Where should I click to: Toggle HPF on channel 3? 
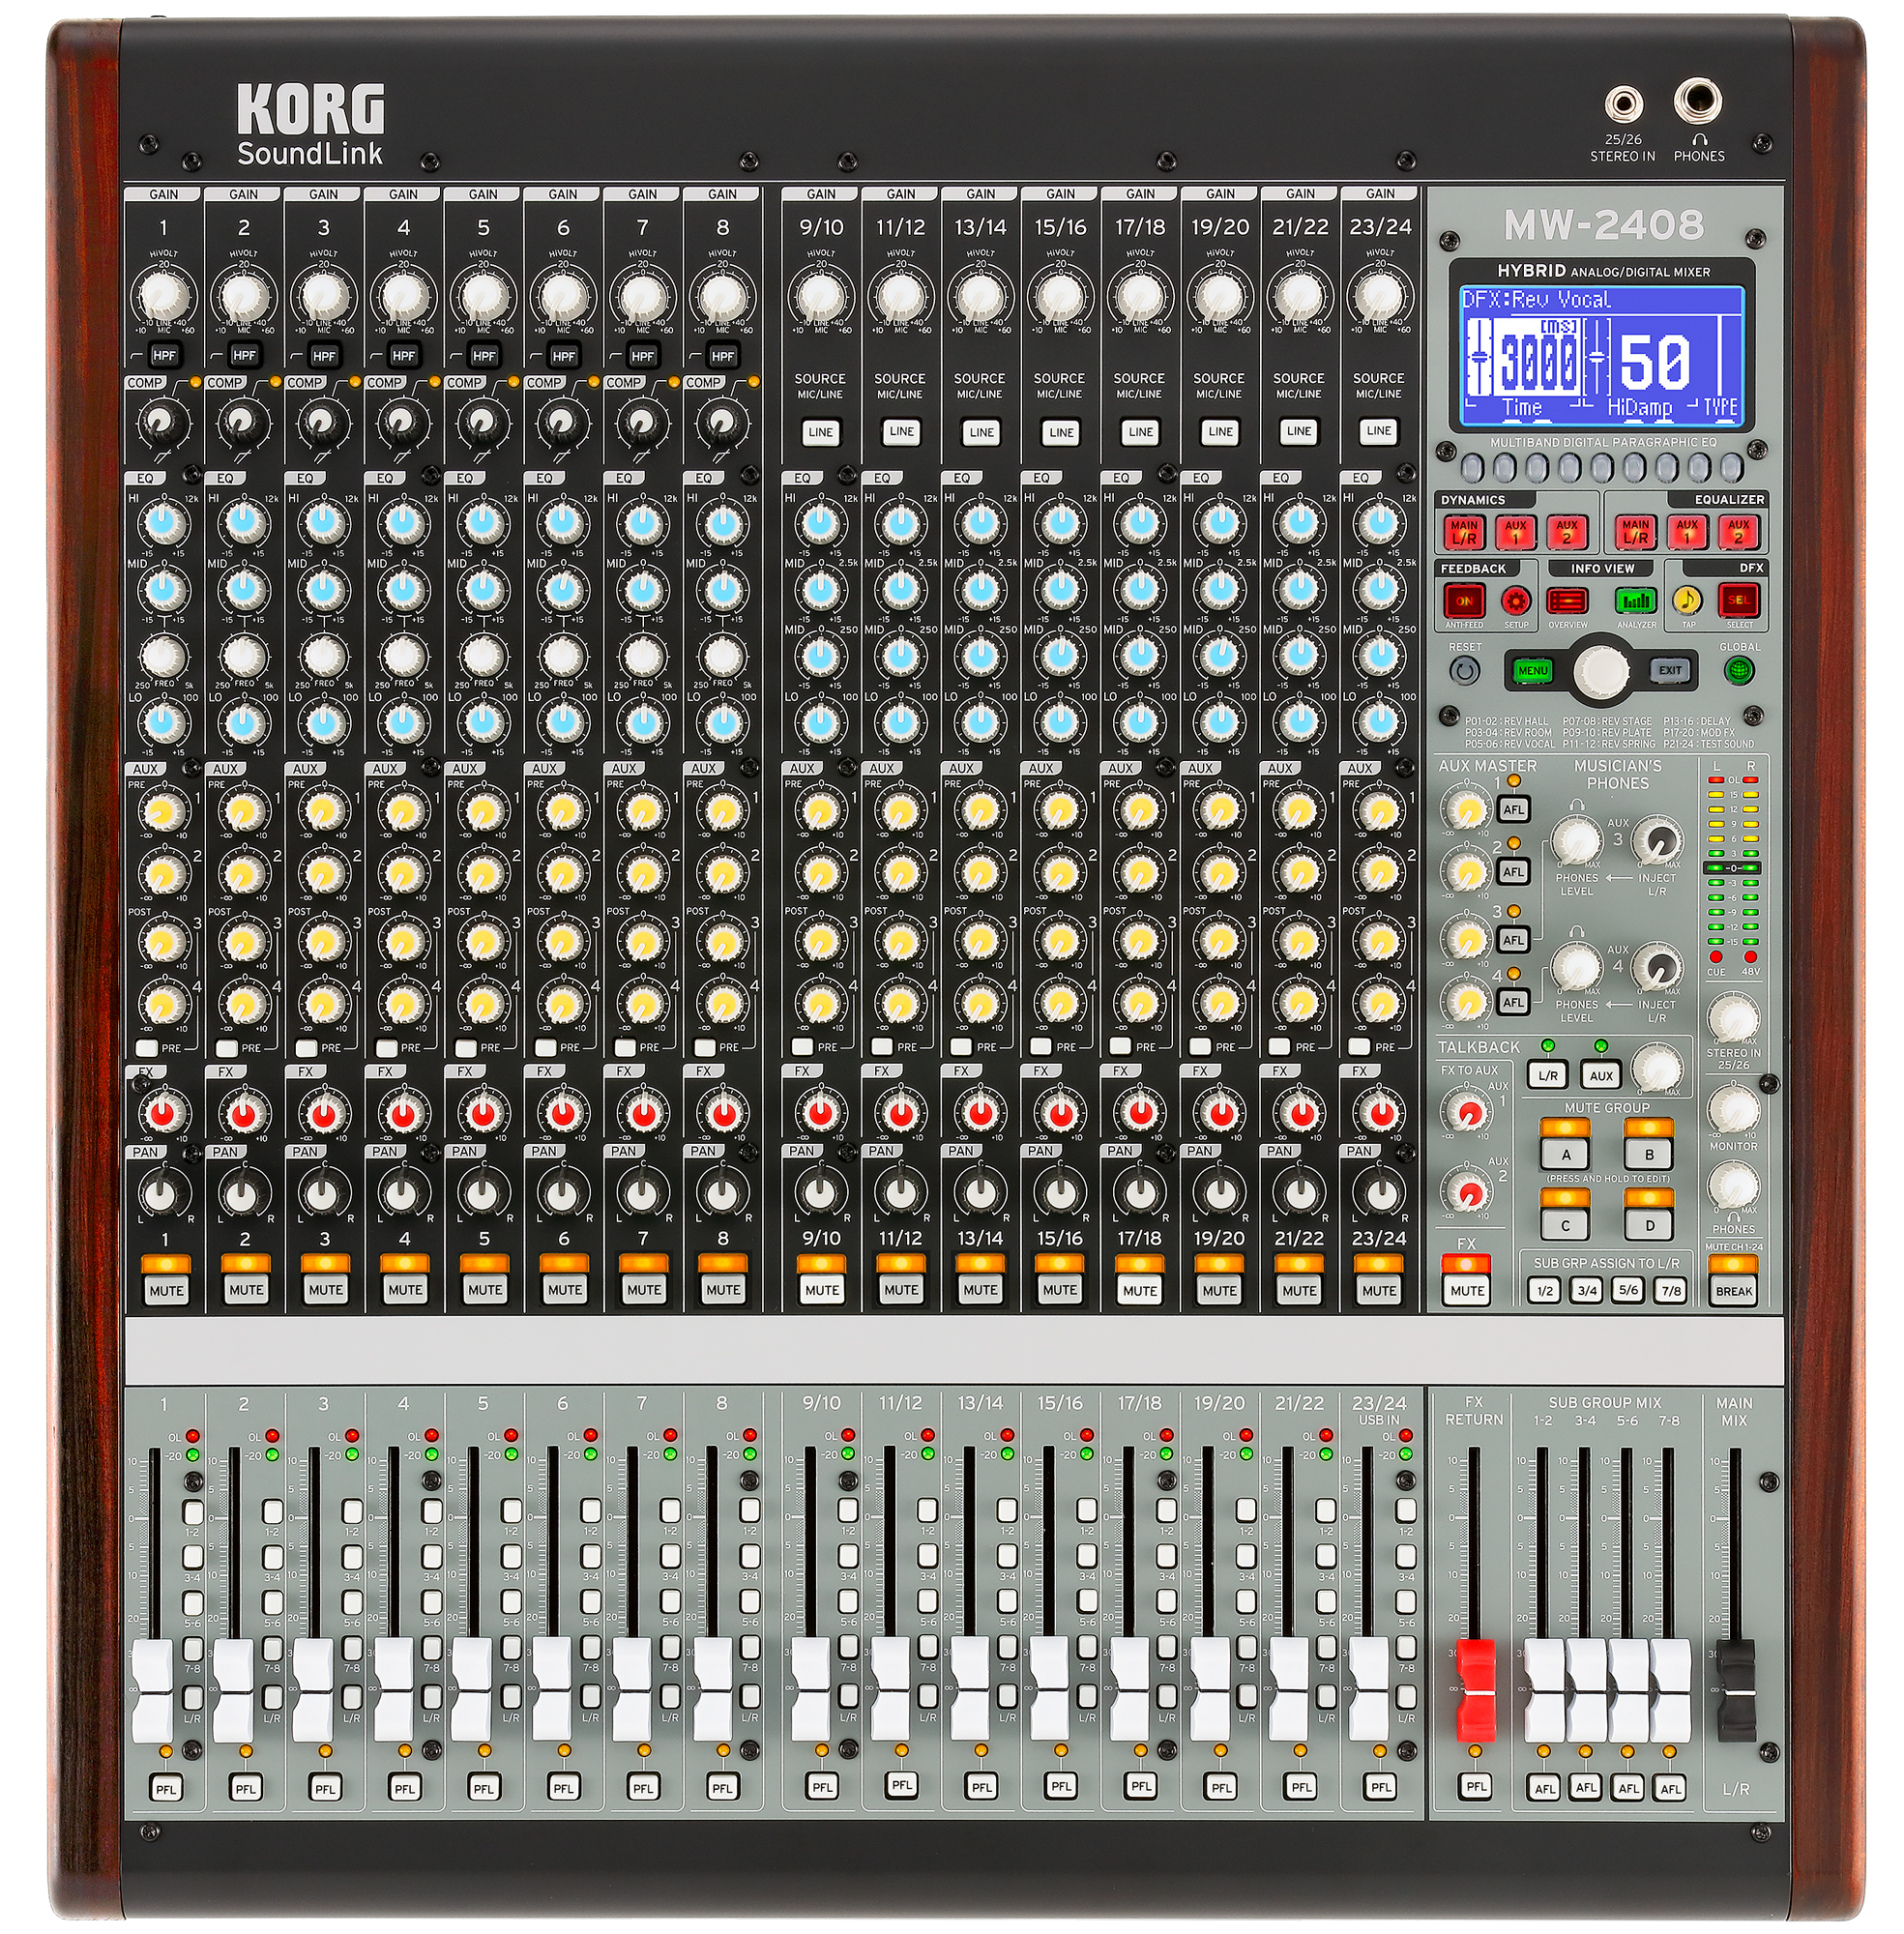click(324, 355)
